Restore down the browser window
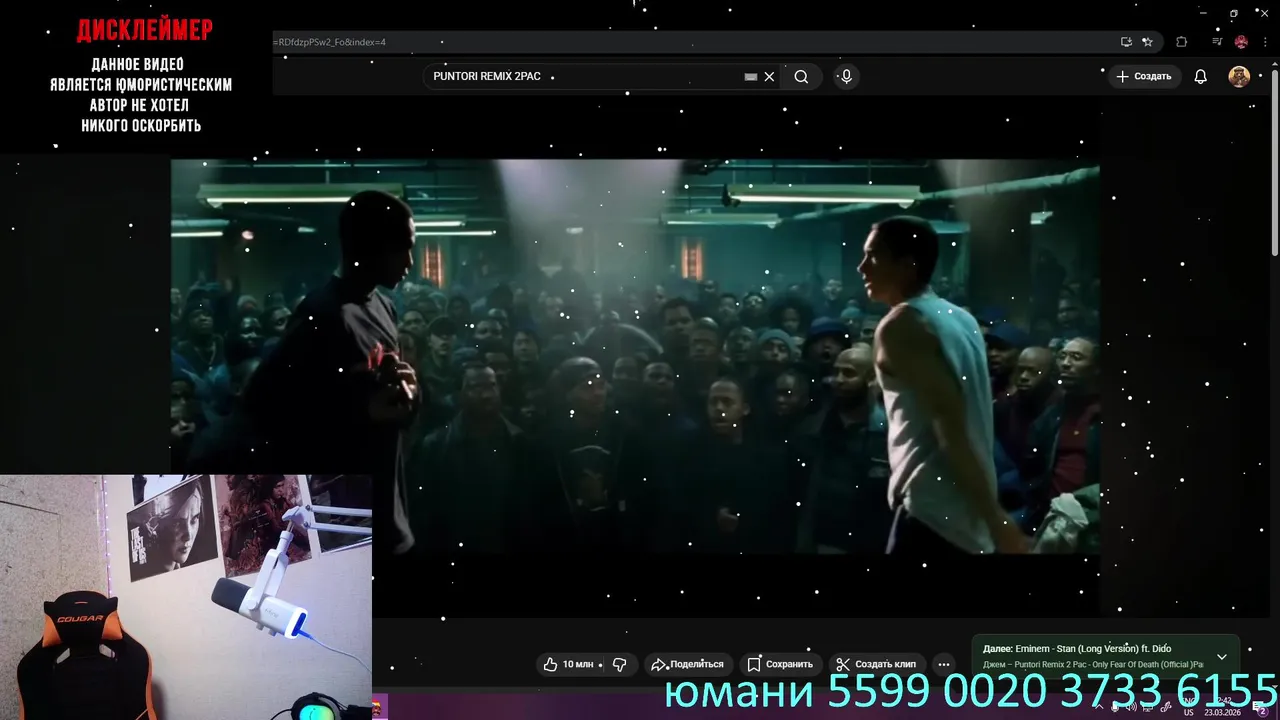Screen dimensions: 1280x720 (1234, 13)
